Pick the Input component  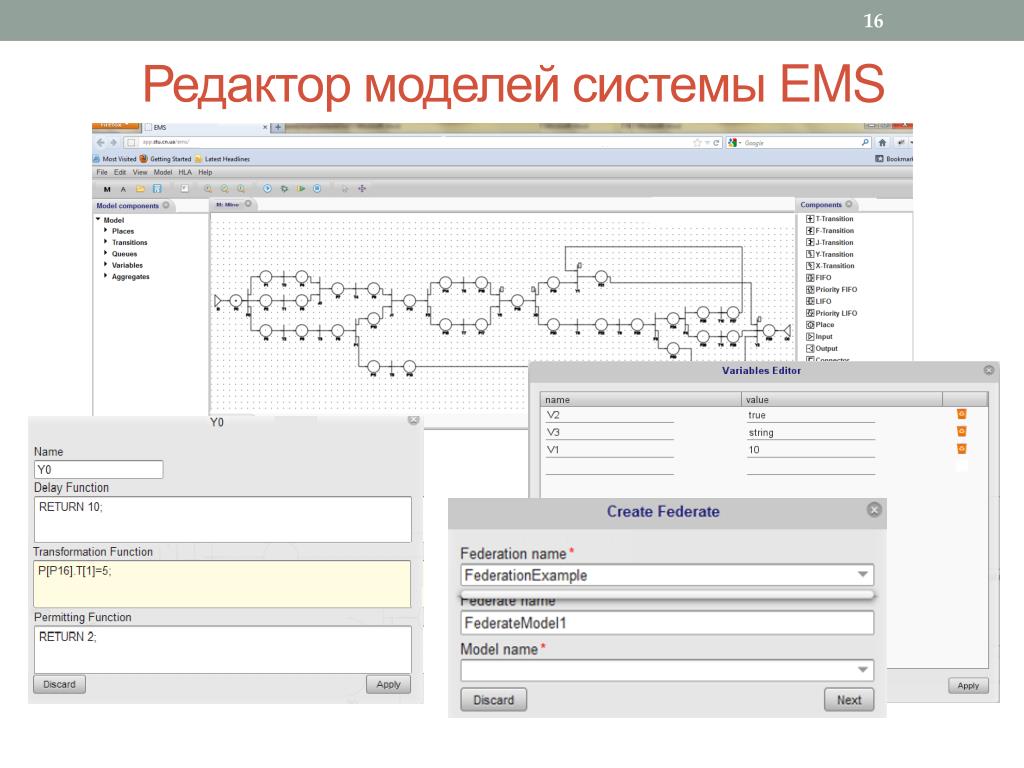point(820,336)
